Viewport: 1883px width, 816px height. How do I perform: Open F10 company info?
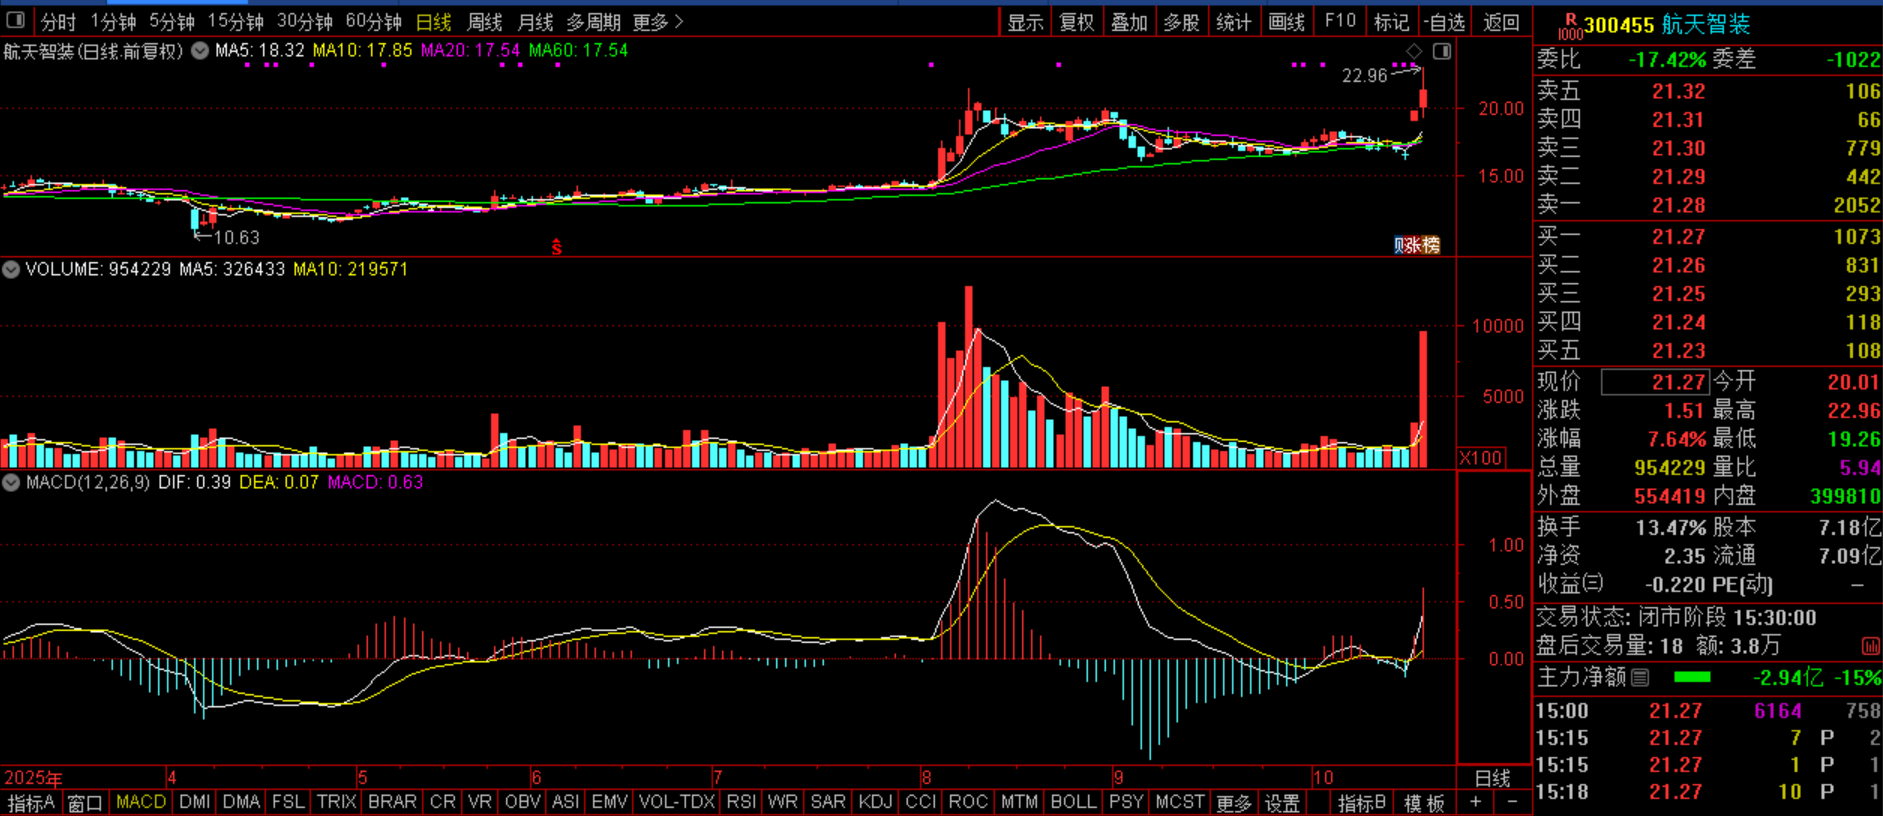pos(1340,21)
